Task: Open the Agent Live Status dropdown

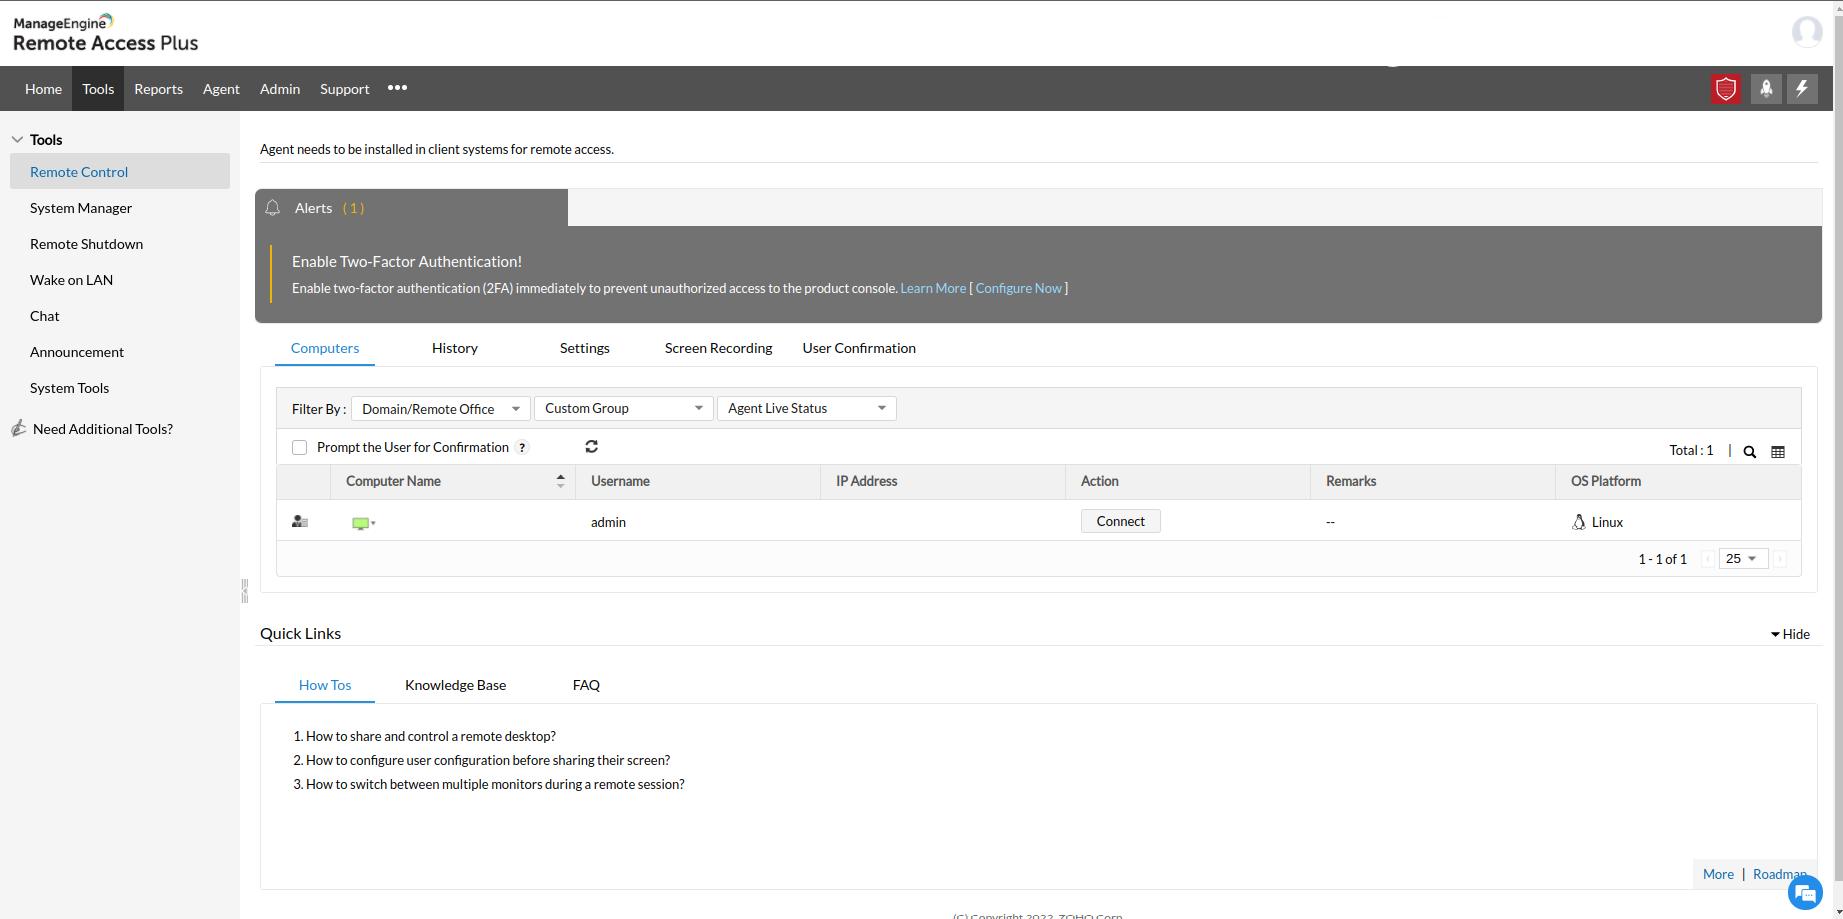Action: click(x=807, y=408)
